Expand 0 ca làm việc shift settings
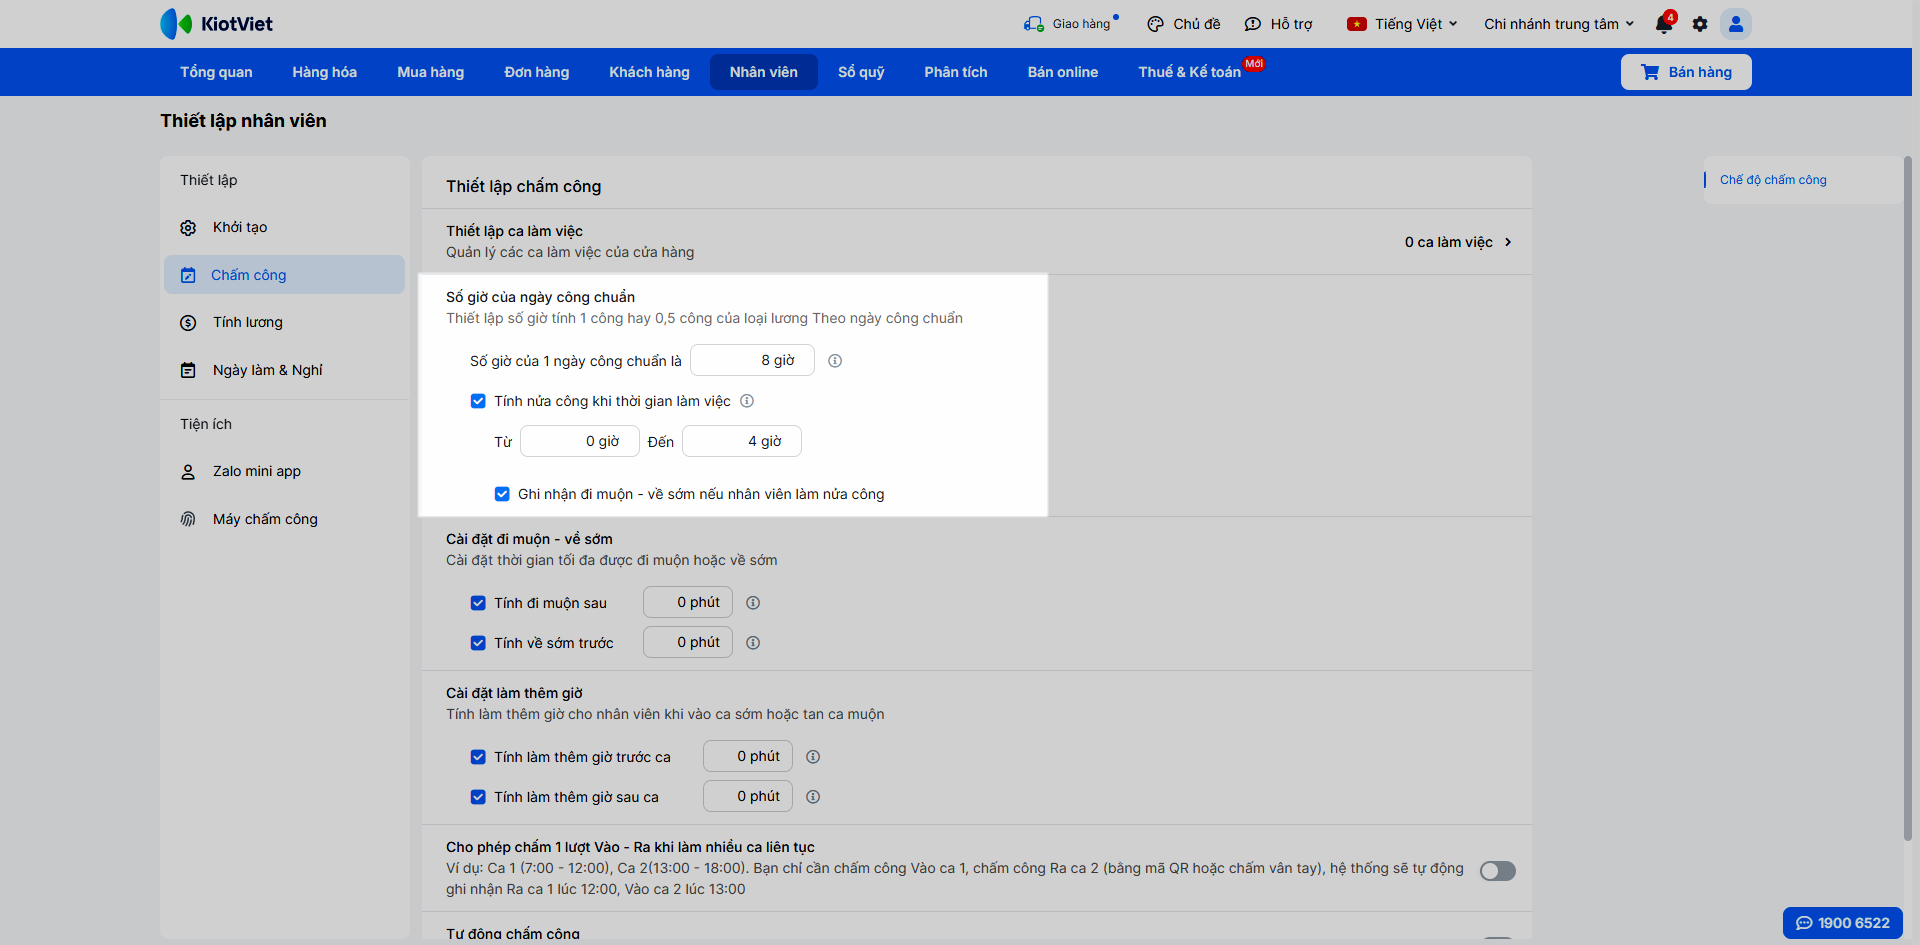This screenshot has width=1920, height=945. tap(1458, 242)
